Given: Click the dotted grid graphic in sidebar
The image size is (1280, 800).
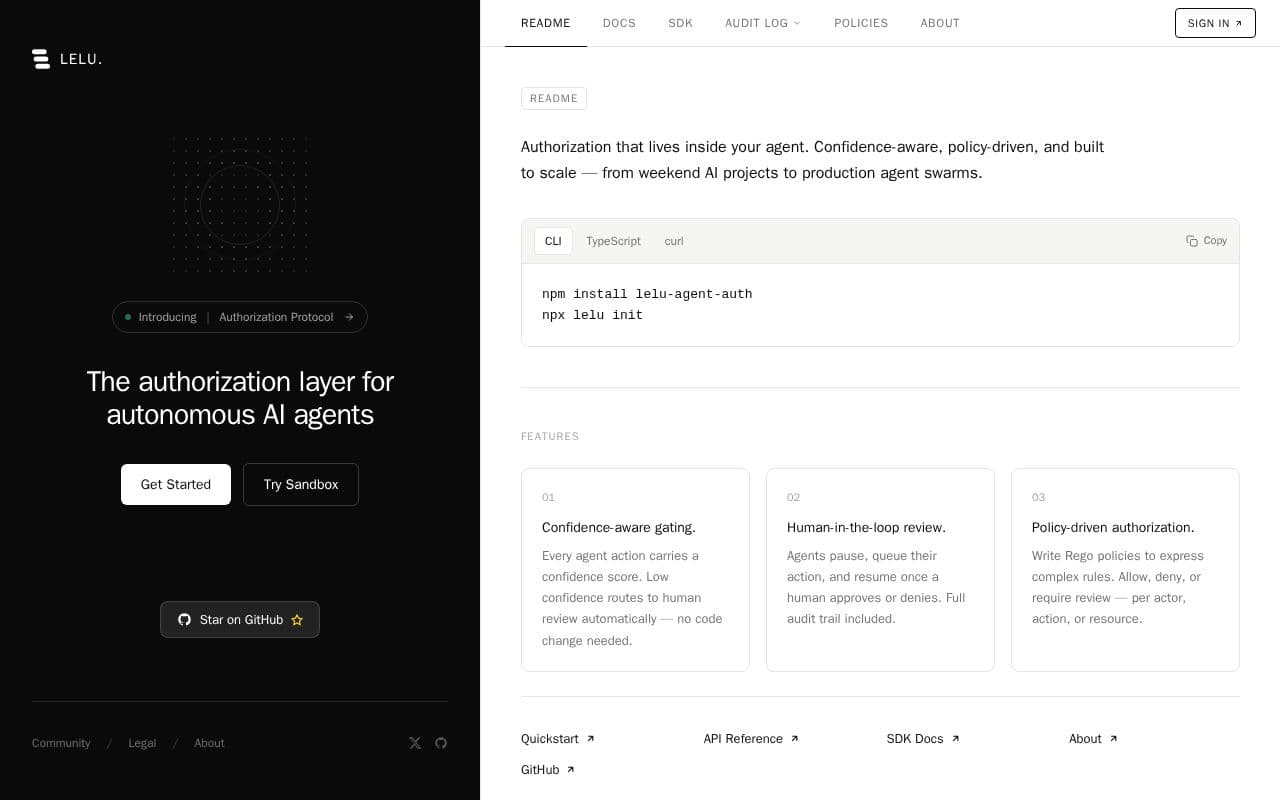Looking at the screenshot, I should (x=240, y=205).
